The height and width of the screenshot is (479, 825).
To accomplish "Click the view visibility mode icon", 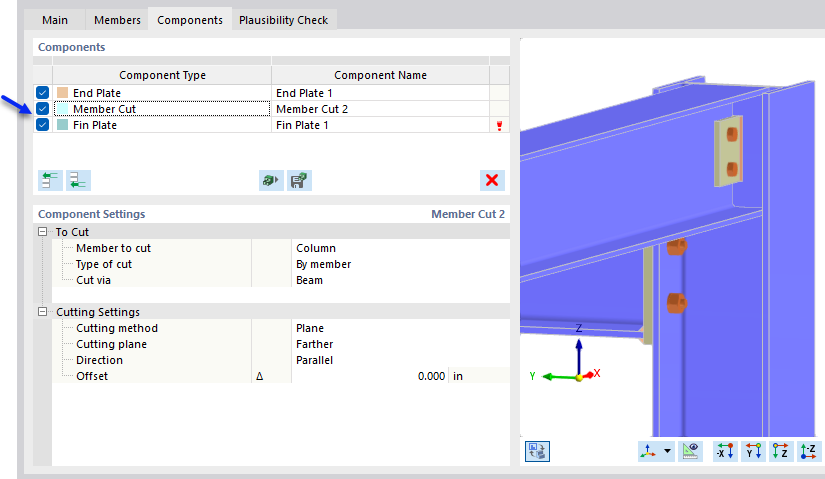I will click(690, 451).
